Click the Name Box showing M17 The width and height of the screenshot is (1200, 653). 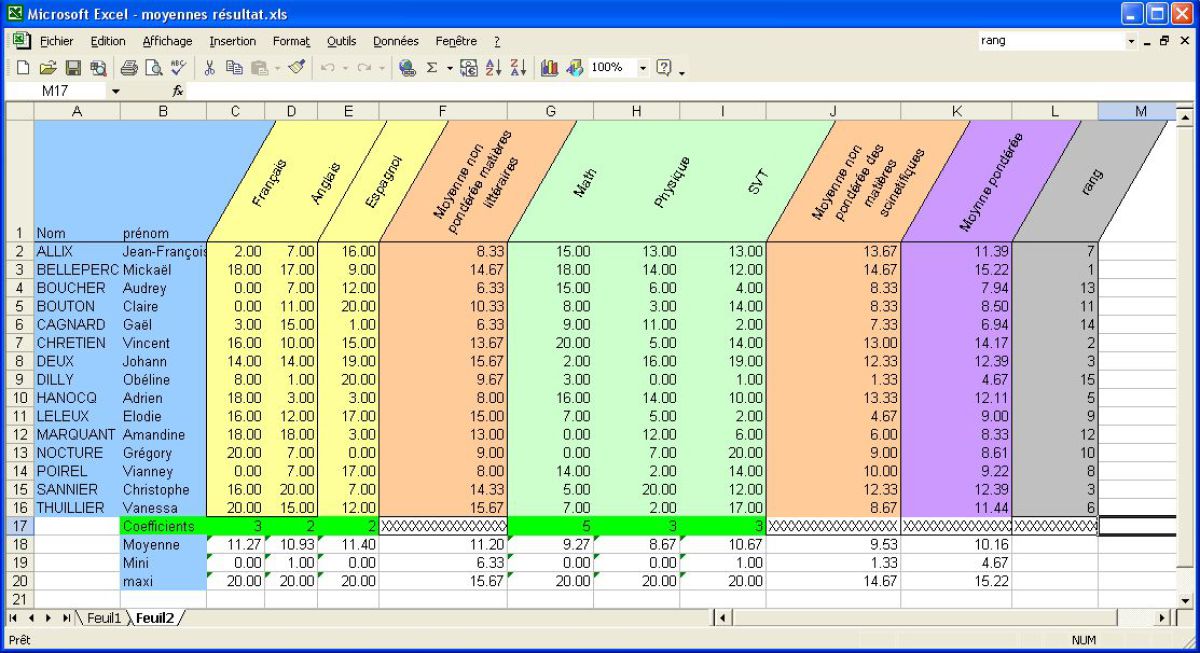[58, 91]
